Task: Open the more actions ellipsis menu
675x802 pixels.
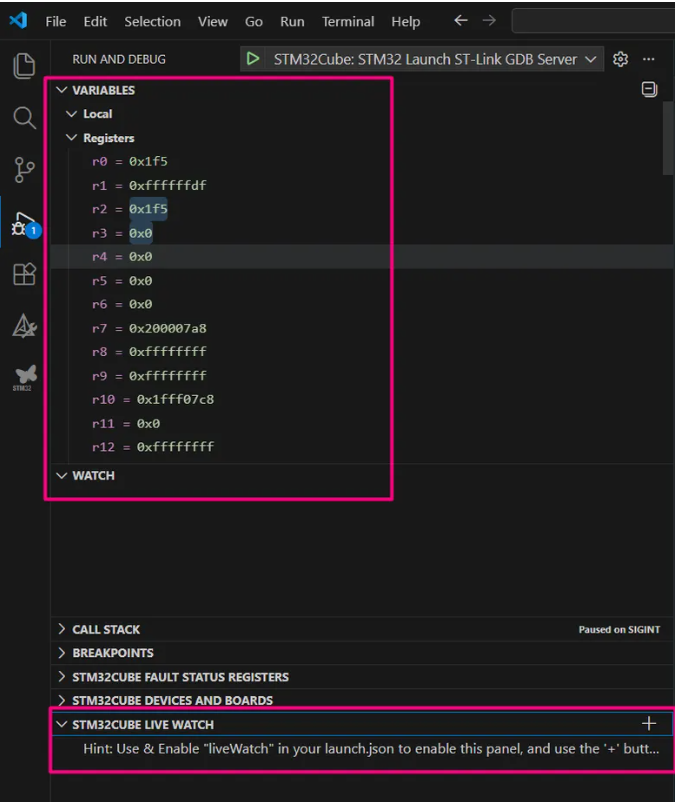Action: pos(648,59)
